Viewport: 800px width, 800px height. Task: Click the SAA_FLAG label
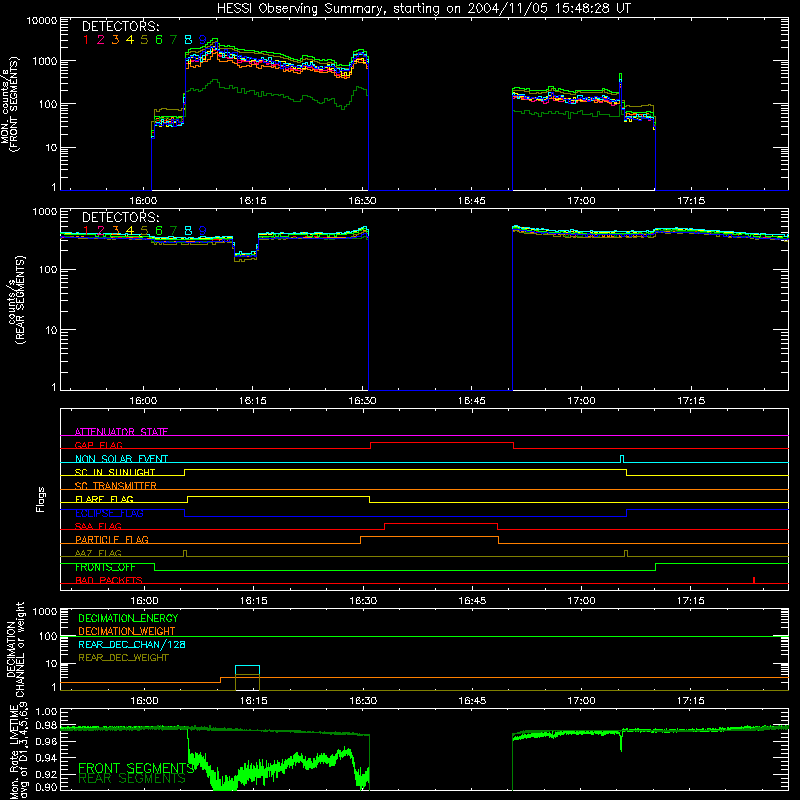point(98,526)
